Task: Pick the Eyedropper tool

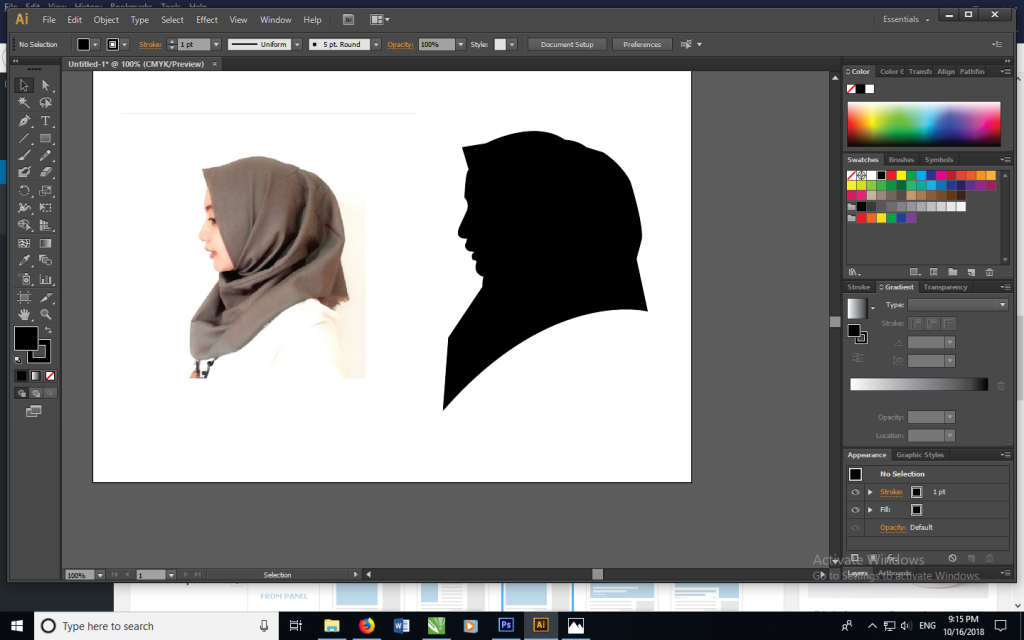Action: click(x=24, y=261)
